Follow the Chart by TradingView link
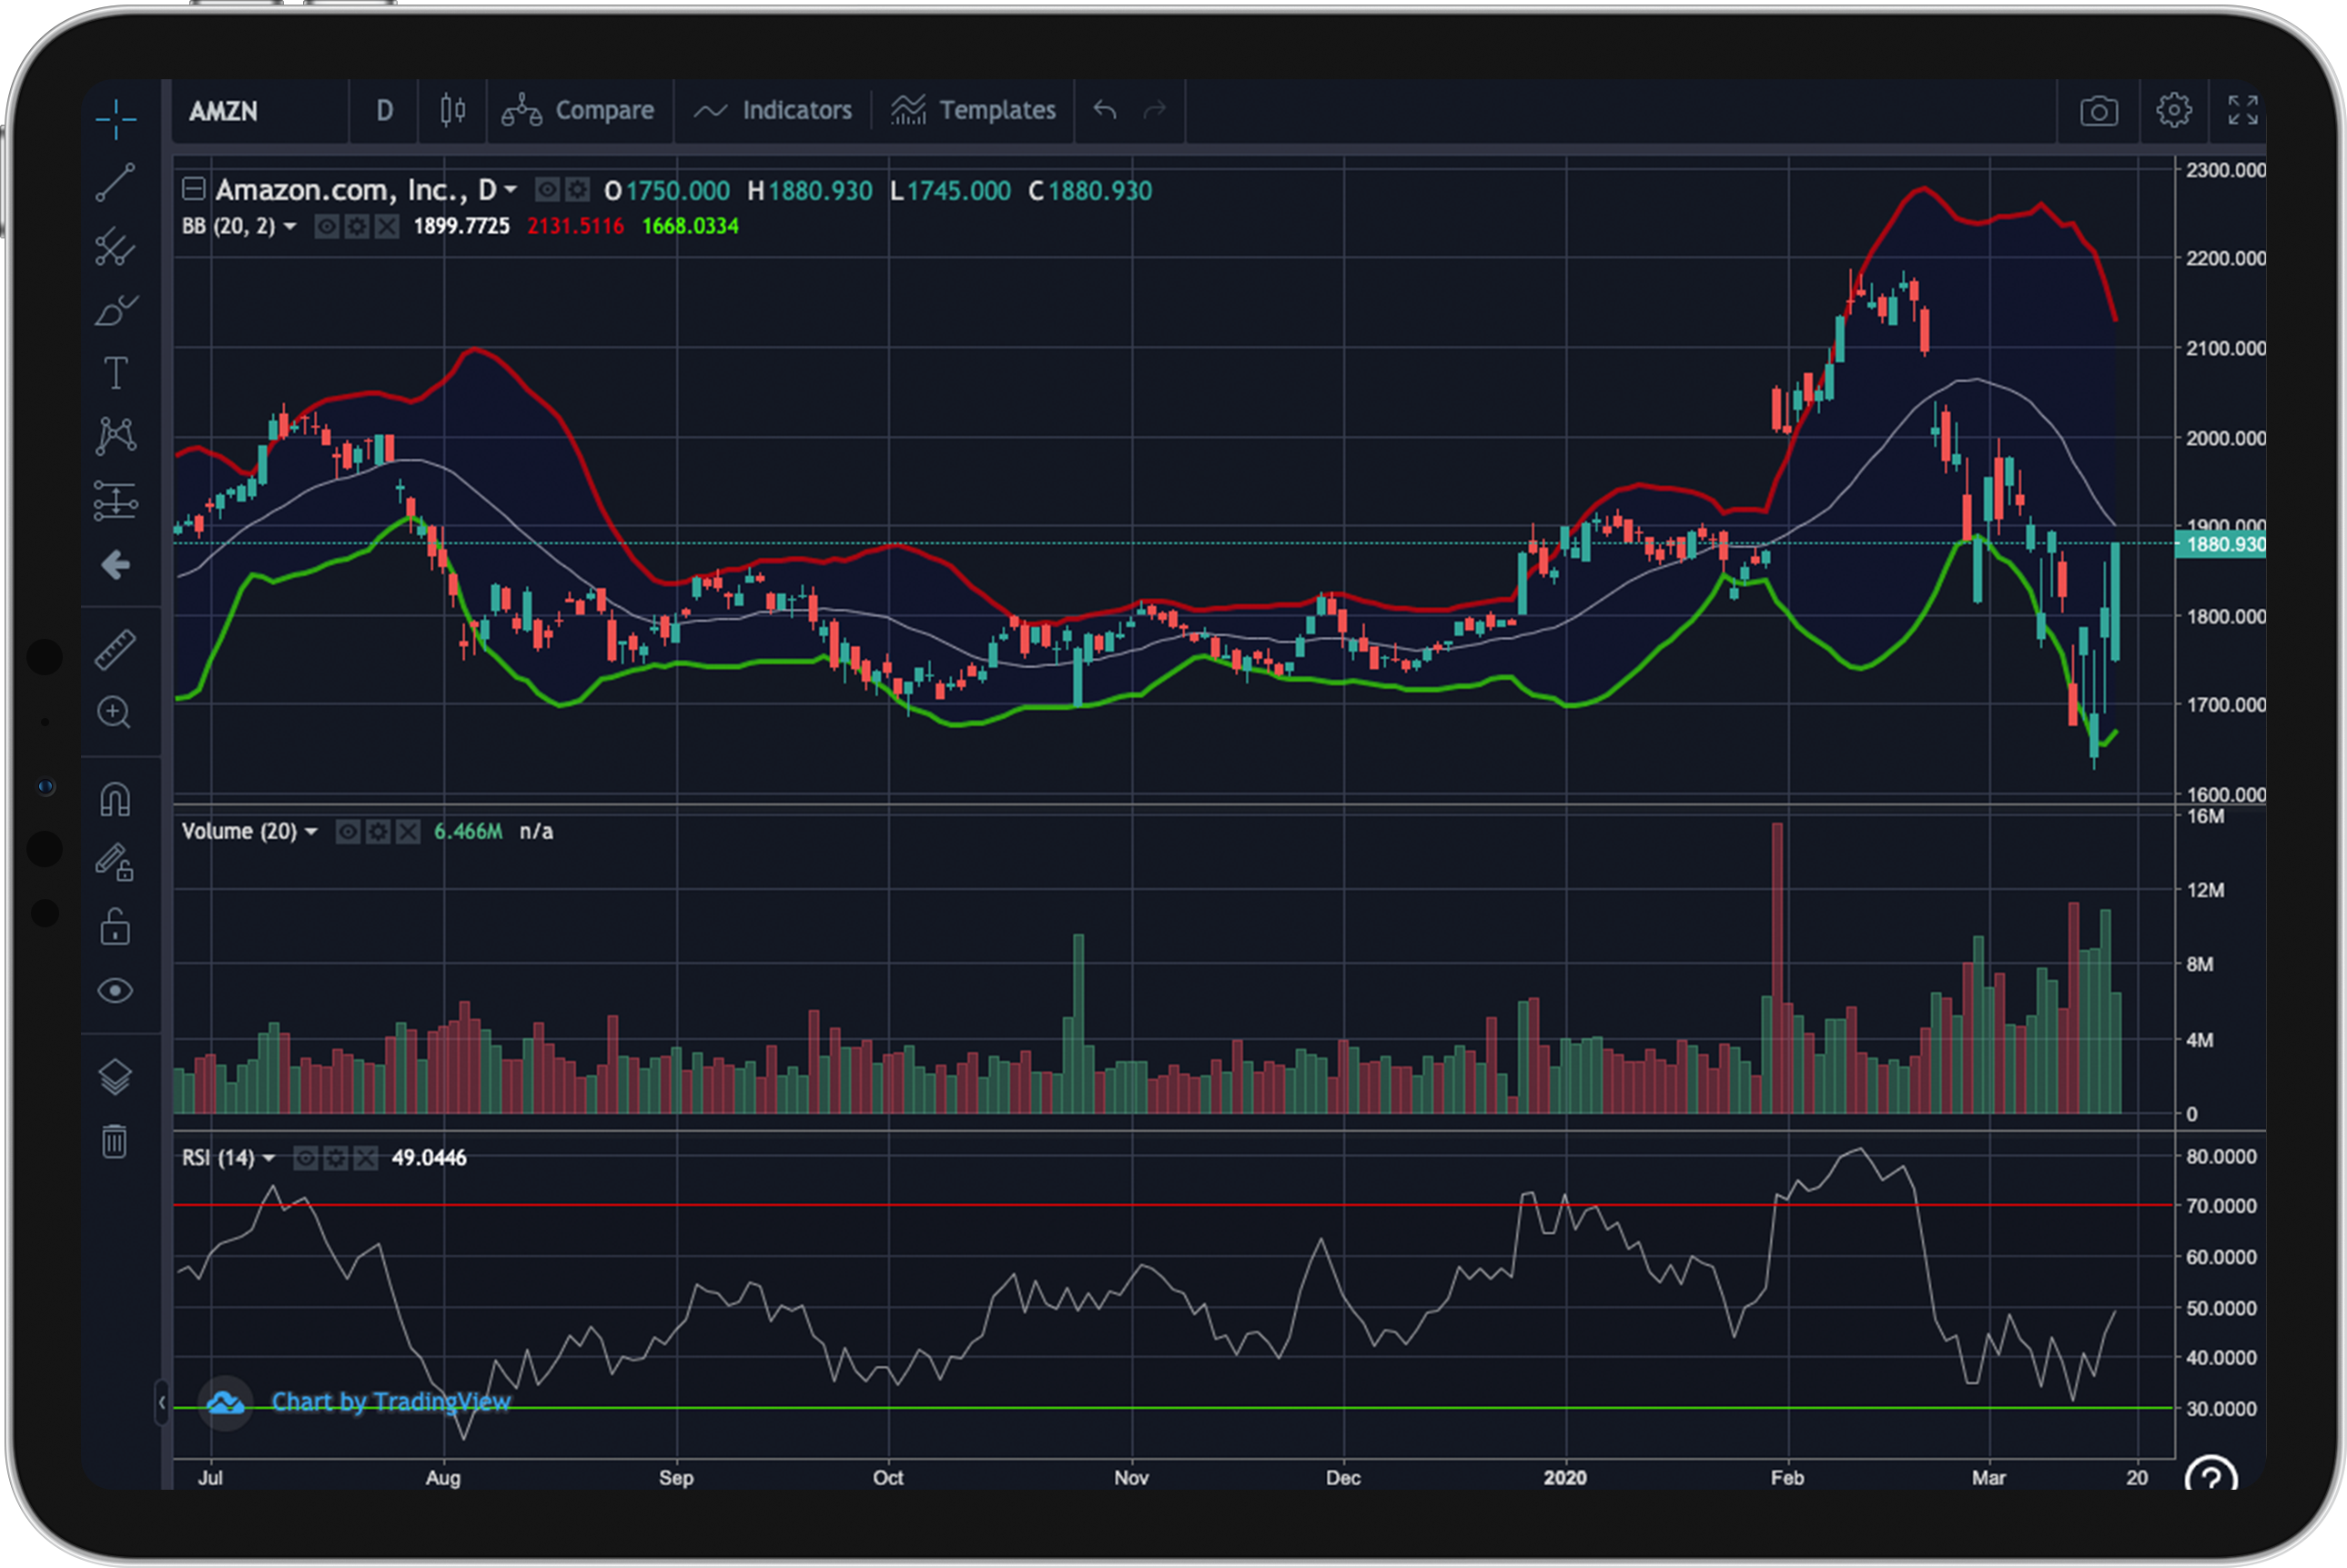The width and height of the screenshot is (2347, 1568). (x=390, y=1402)
